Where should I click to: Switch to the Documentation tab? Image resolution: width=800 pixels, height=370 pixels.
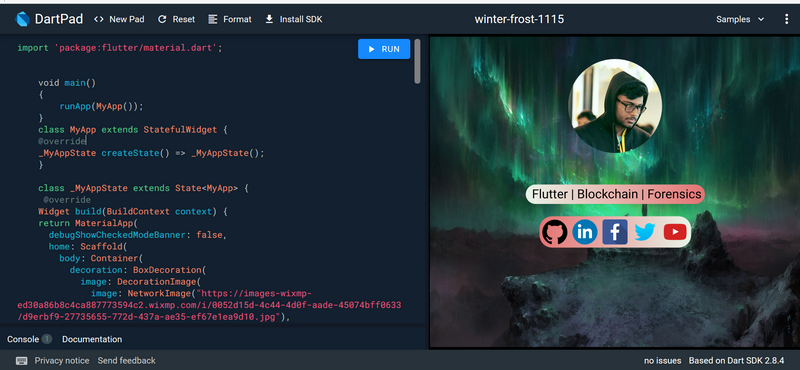tap(92, 339)
